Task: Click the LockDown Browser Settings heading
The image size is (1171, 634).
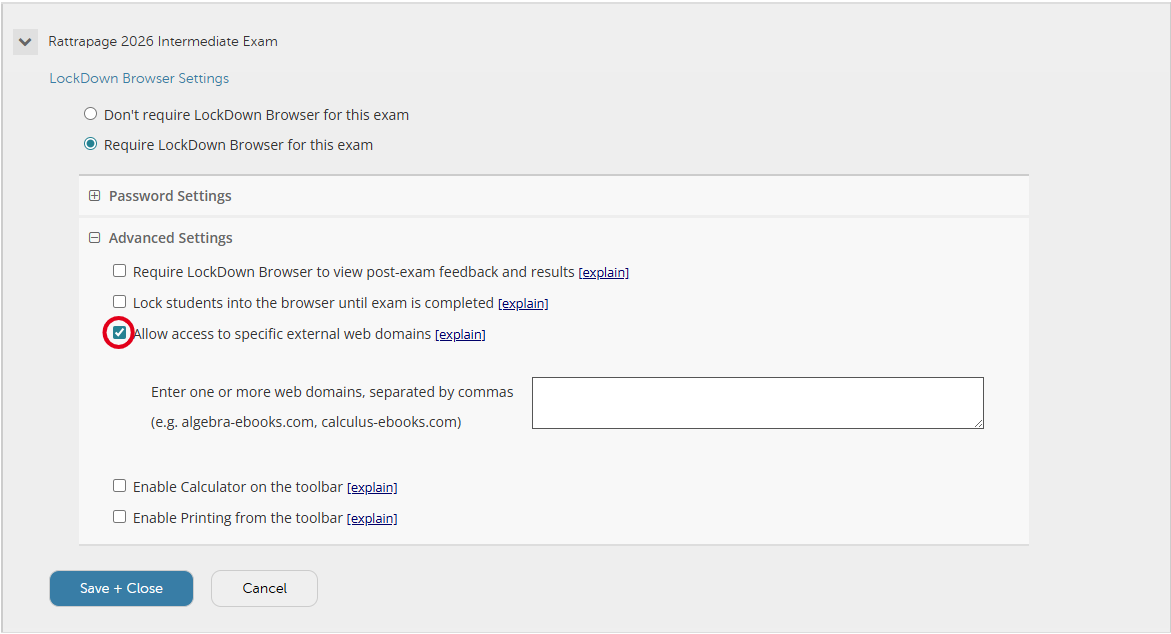Action: pos(139,78)
